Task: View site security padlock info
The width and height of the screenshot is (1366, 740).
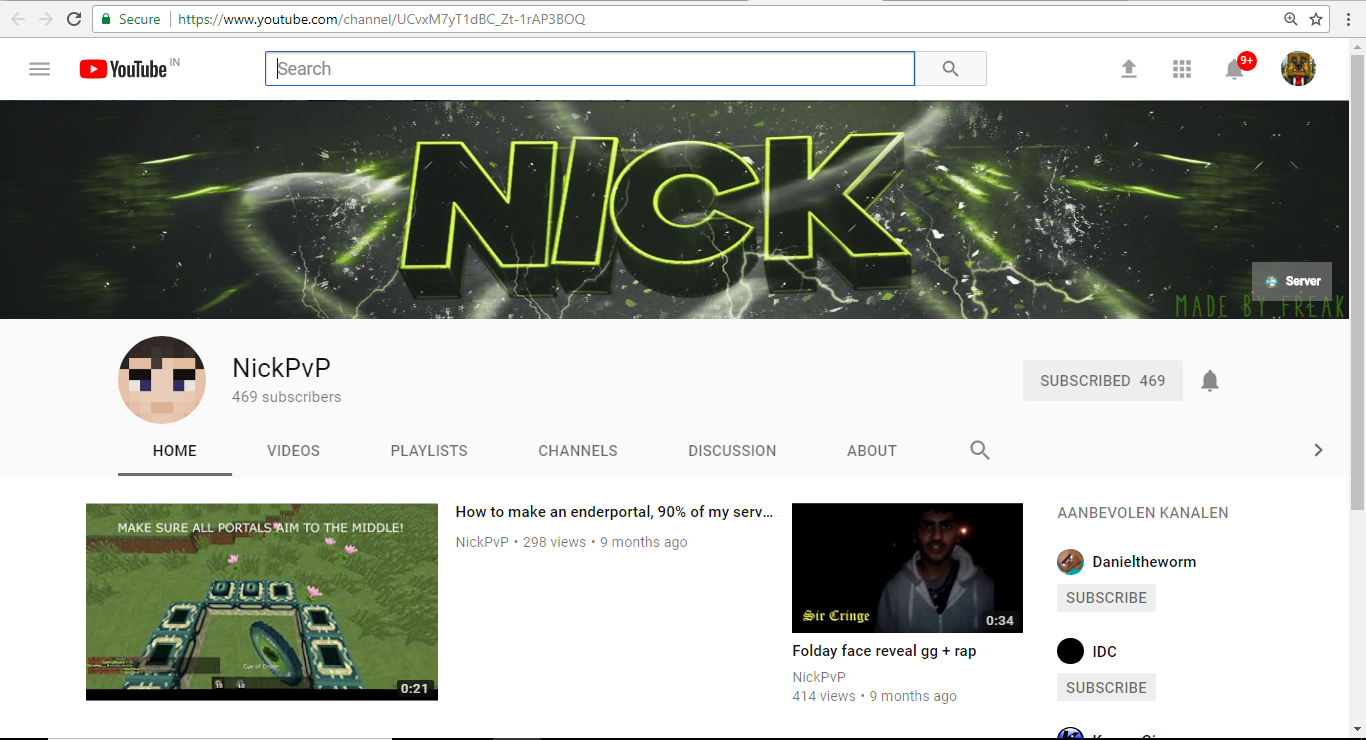Action: [106, 19]
